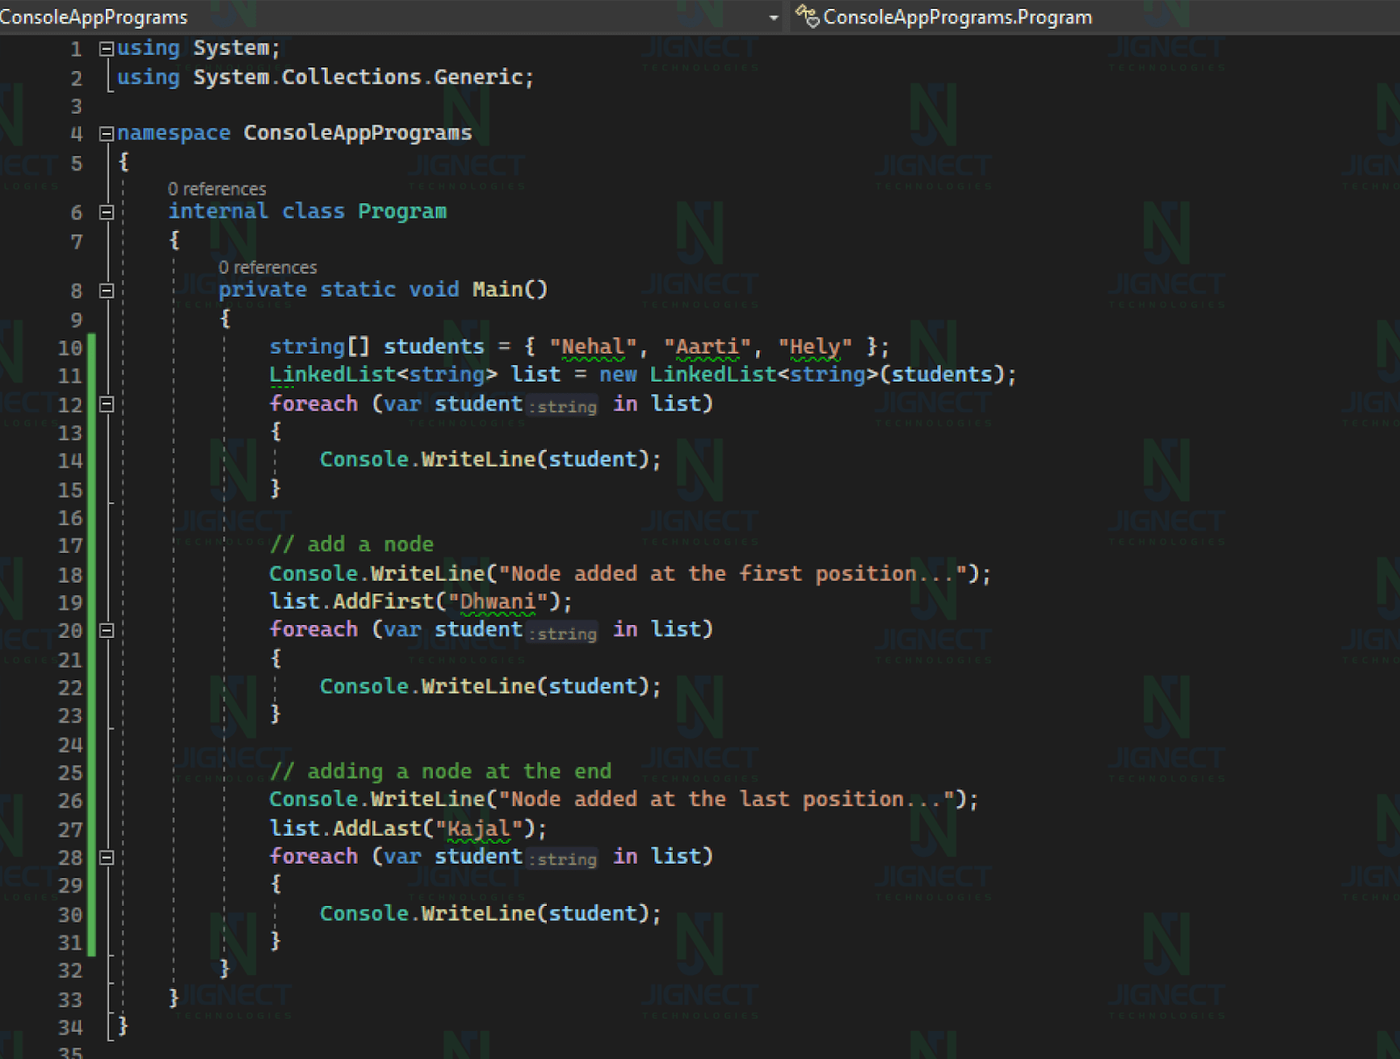Viewport: 1400px width, 1059px height.
Task: Collapse the internal class Program block
Action: 106,212
